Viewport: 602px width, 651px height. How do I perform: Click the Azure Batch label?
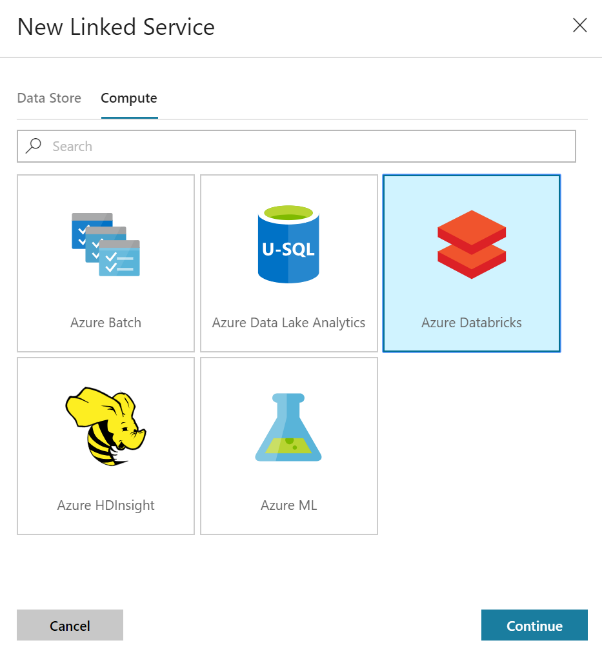(106, 323)
